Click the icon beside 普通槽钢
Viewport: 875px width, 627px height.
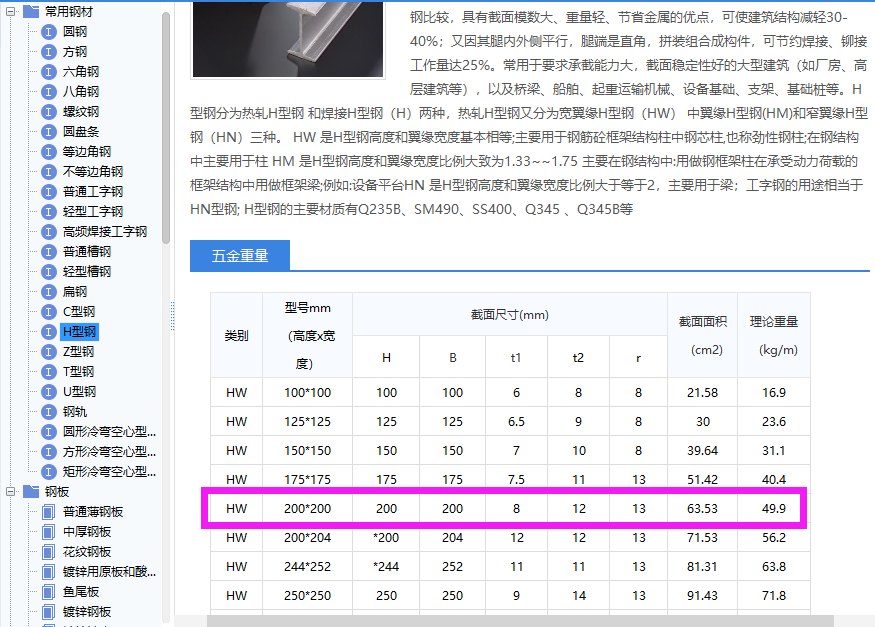click(x=49, y=252)
